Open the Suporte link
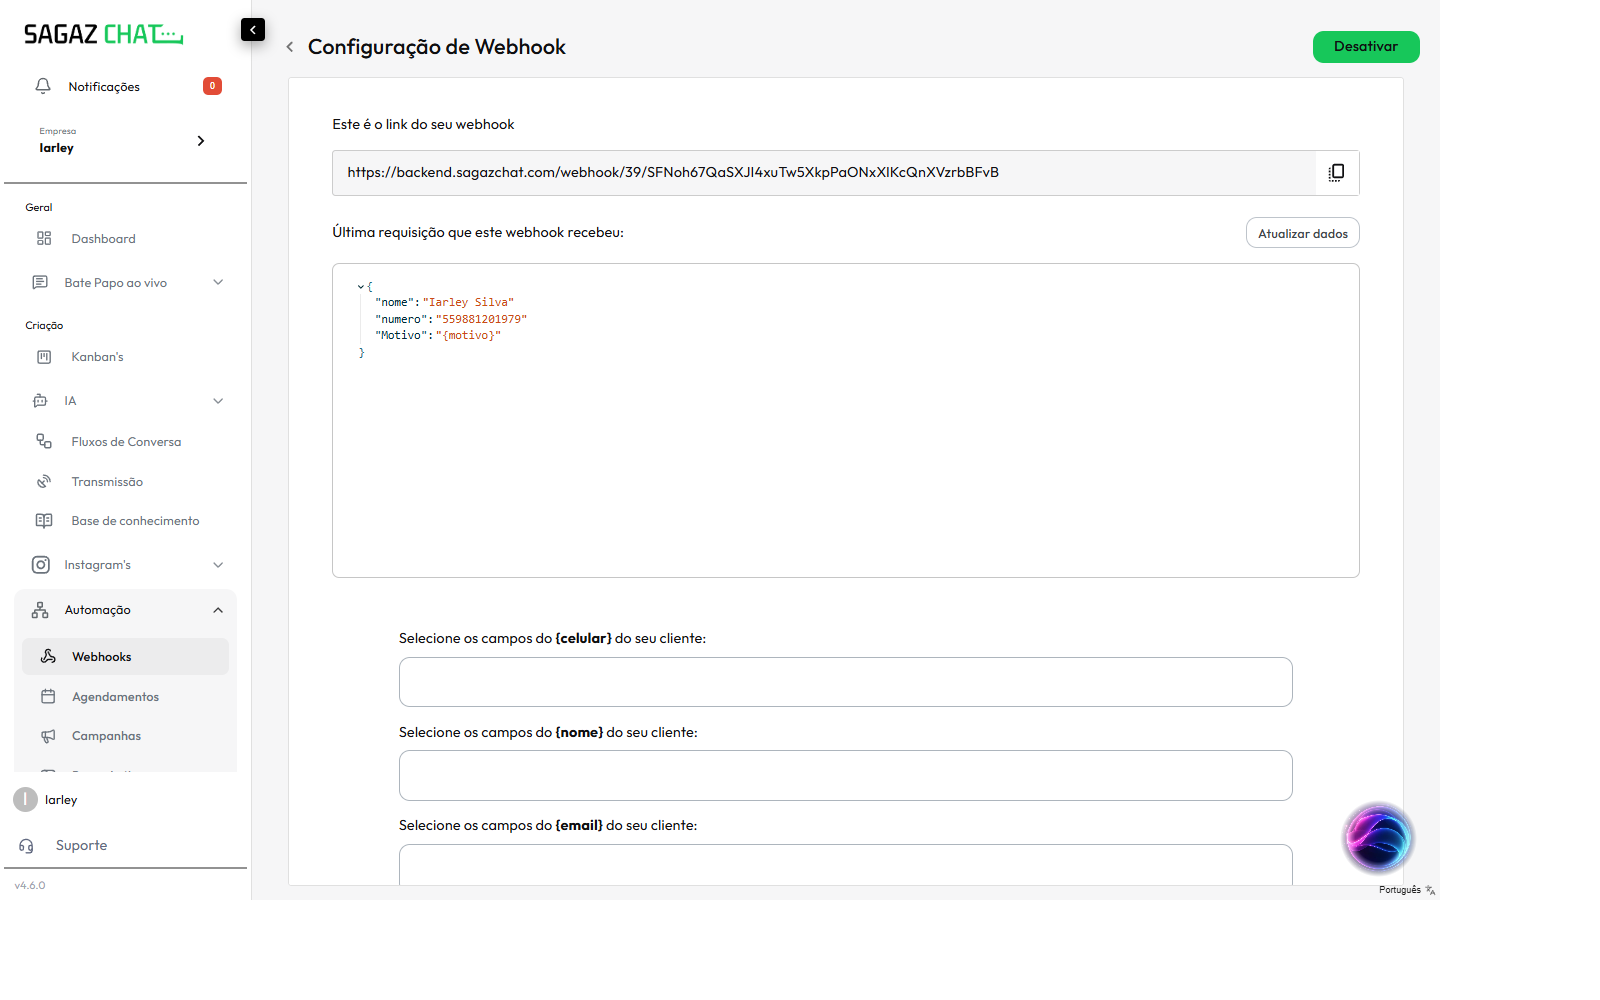The width and height of the screenshot is (1600, 1000). pyautogui.click(x=81, y=845)
